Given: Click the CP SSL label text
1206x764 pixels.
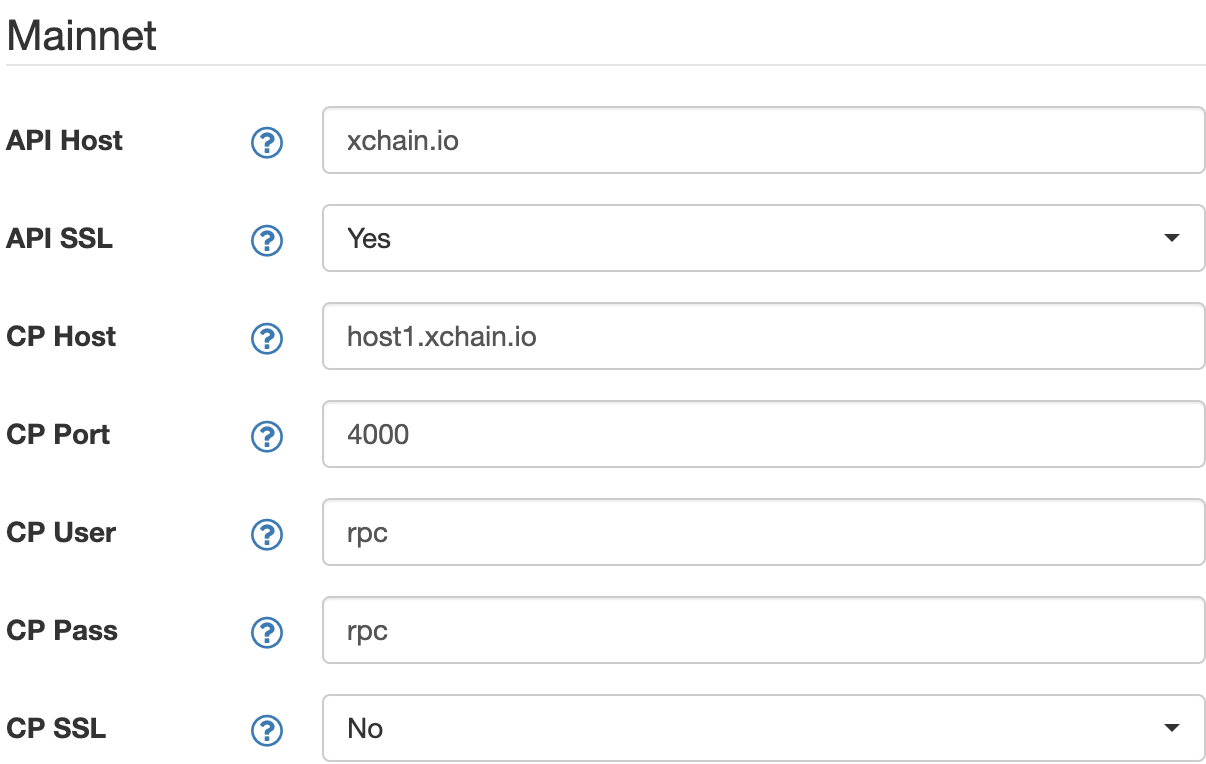Looking at the screenshot, I should pos(56,729).
